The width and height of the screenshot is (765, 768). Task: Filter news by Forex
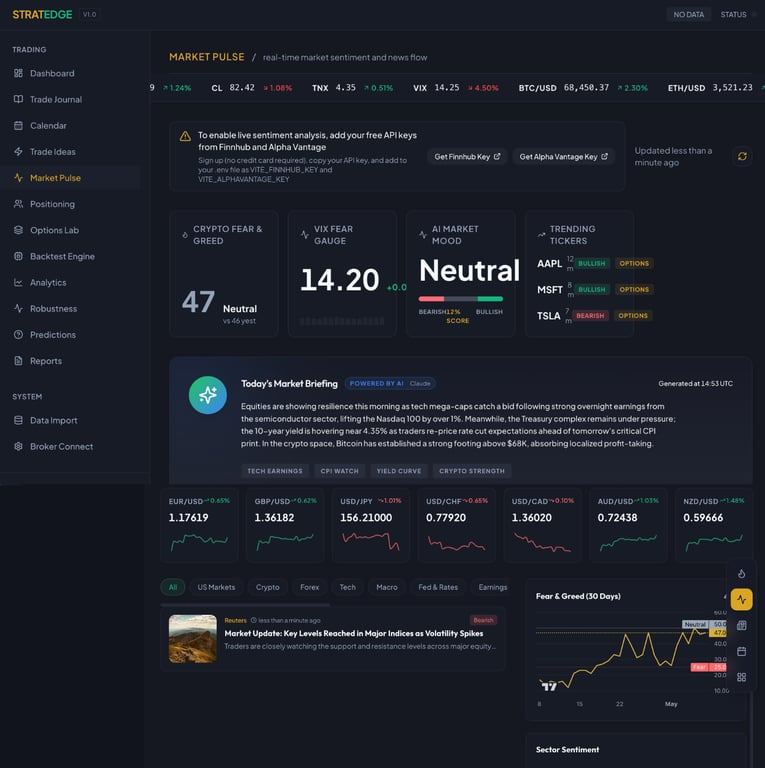click(310, 587)
